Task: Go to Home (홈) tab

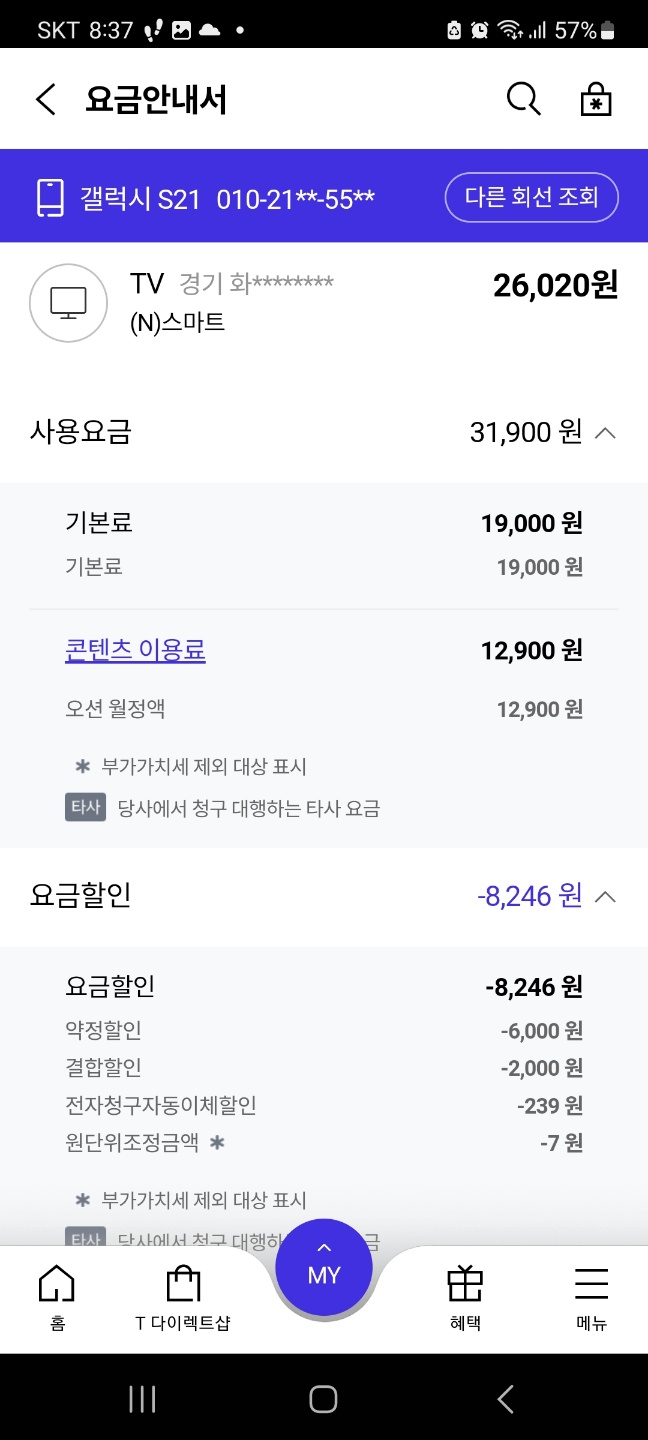Action: point(56,1296)
